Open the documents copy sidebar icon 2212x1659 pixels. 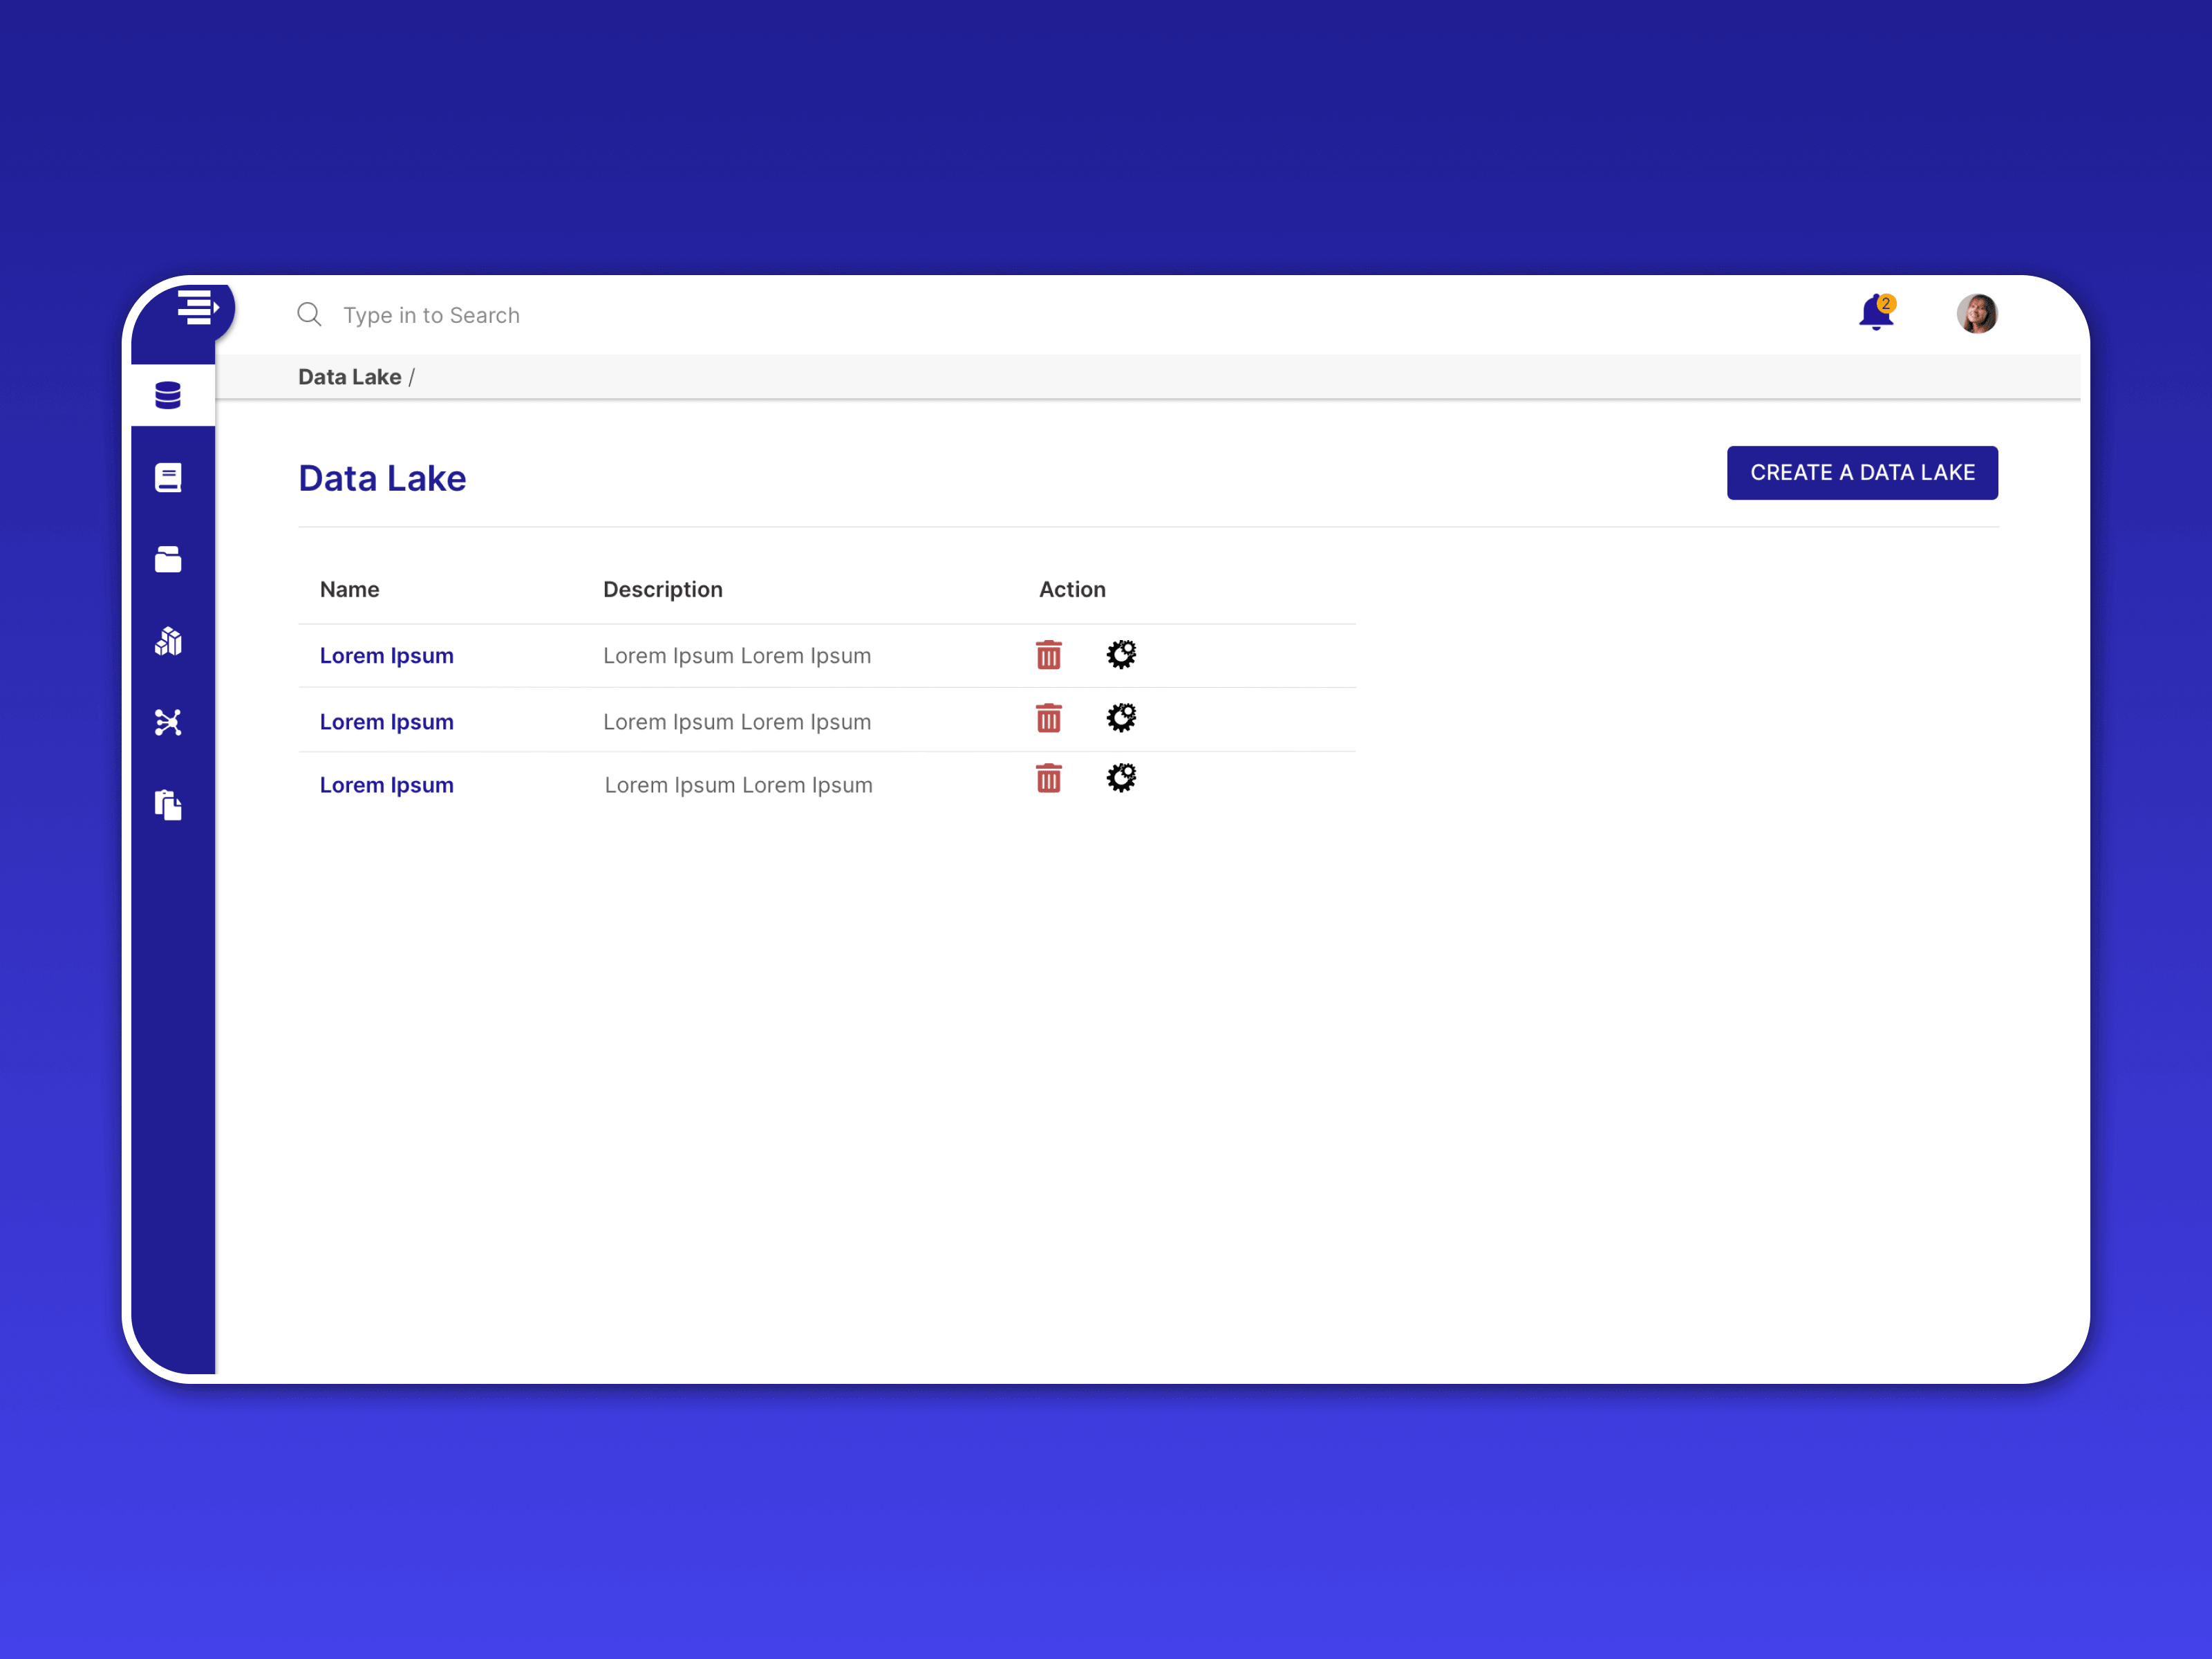tap(168, 805)
